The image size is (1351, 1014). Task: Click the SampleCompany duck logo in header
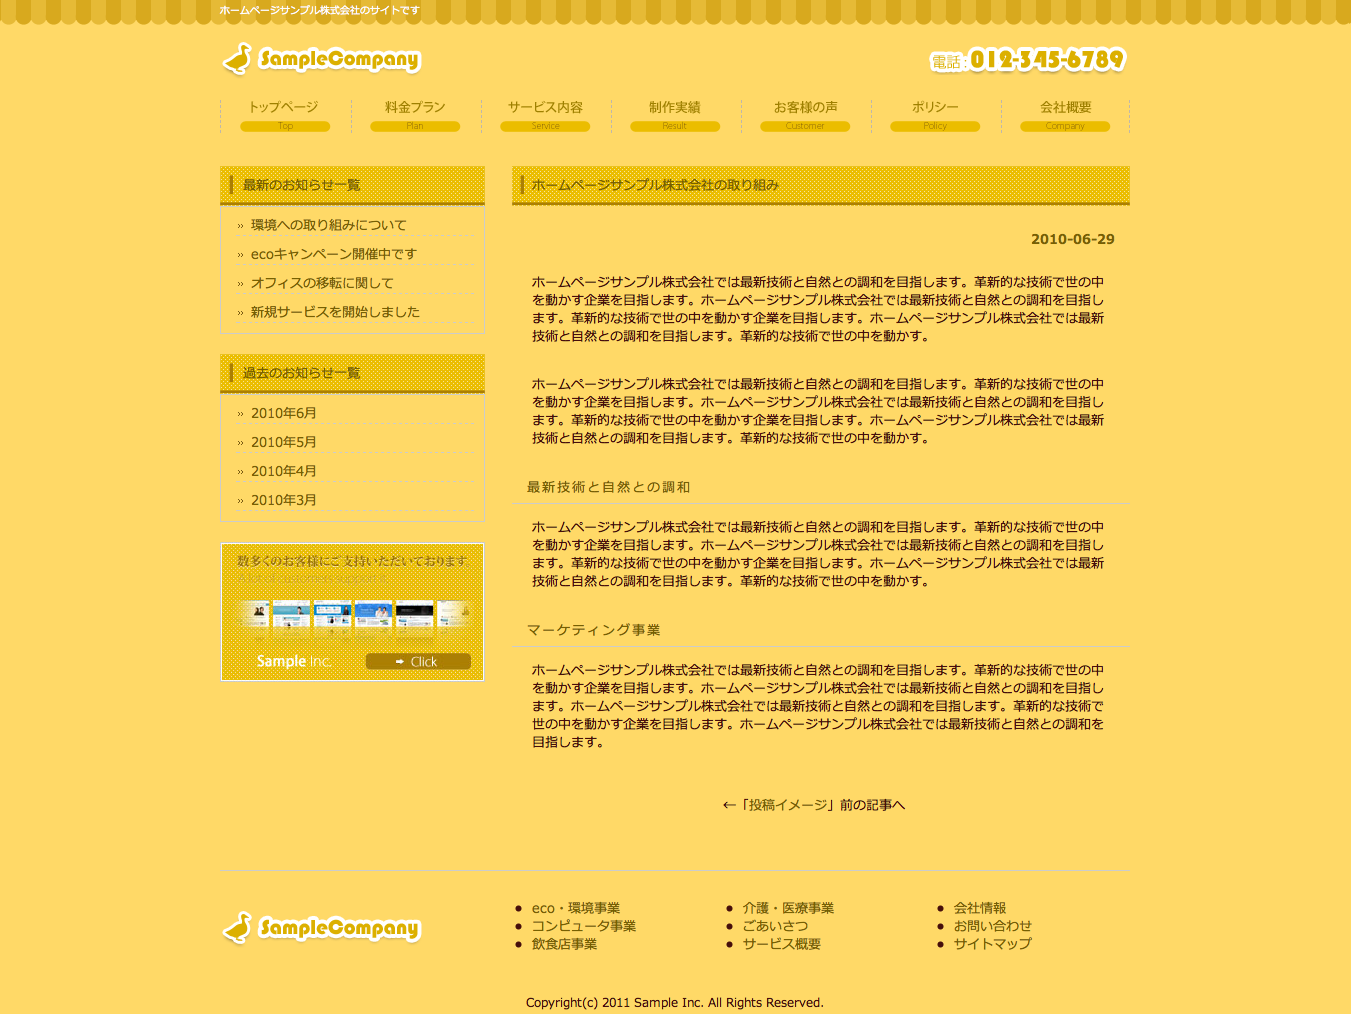click(x=321, y=59)
